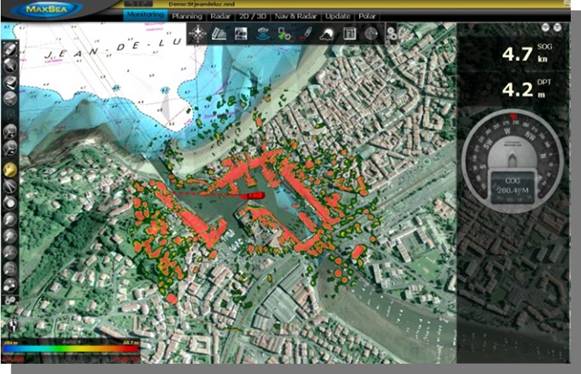Open the gears settings icon right of toolbar

[x=392, y=33]
